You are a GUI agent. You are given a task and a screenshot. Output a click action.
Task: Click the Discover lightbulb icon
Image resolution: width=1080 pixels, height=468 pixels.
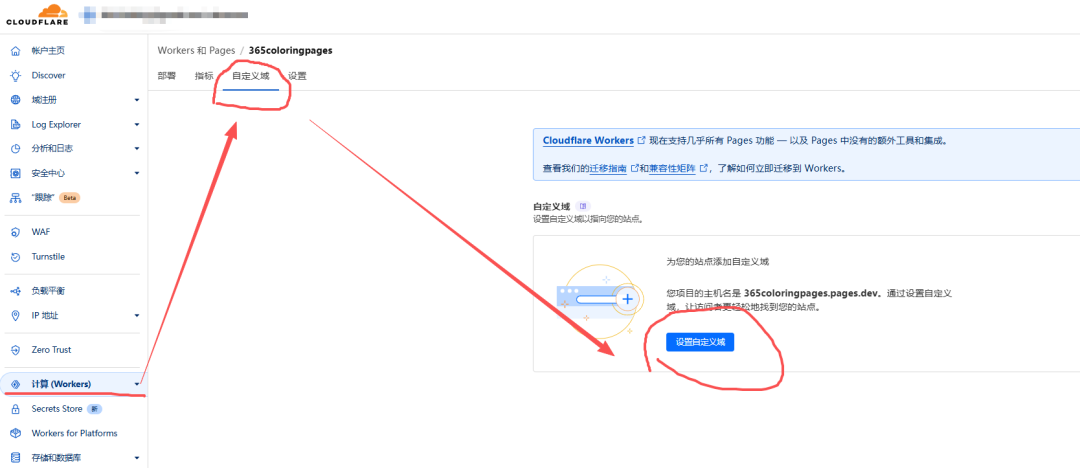[15, 75]
